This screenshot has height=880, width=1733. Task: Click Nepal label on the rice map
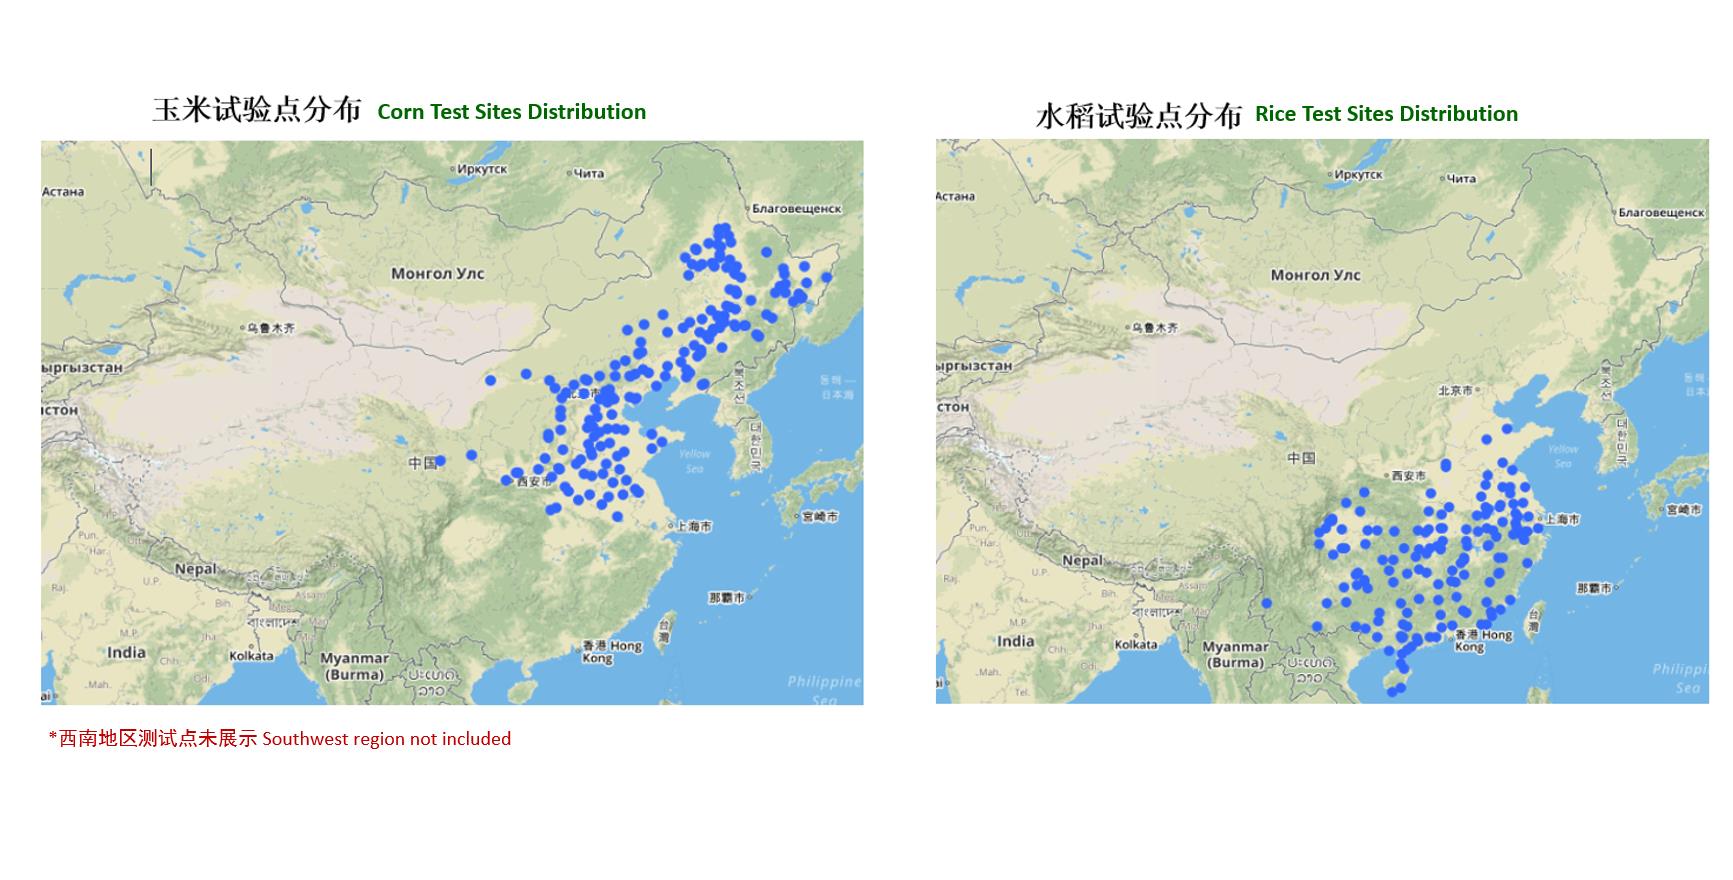[1082, 561]
